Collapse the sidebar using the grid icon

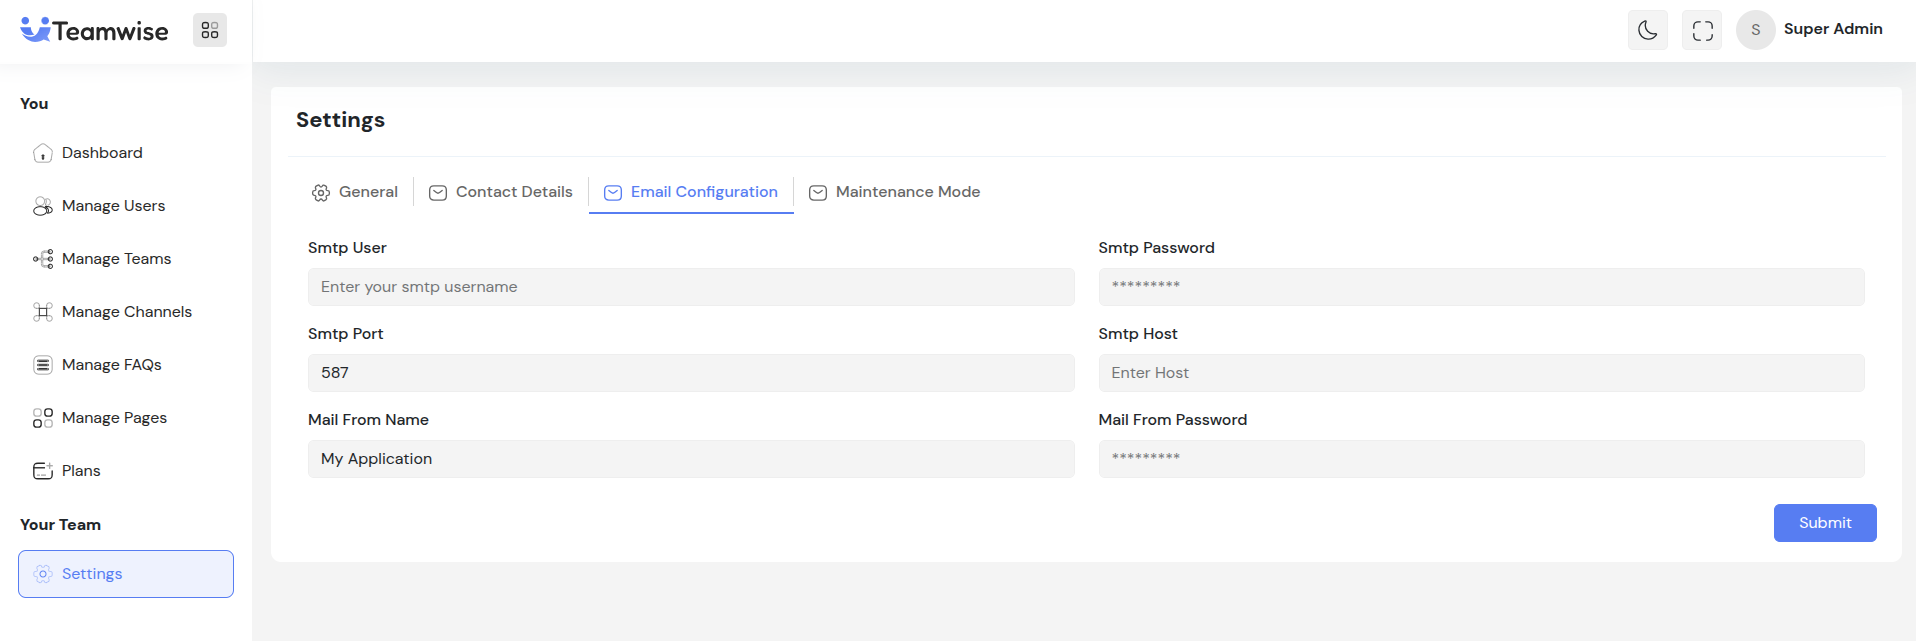210,30
